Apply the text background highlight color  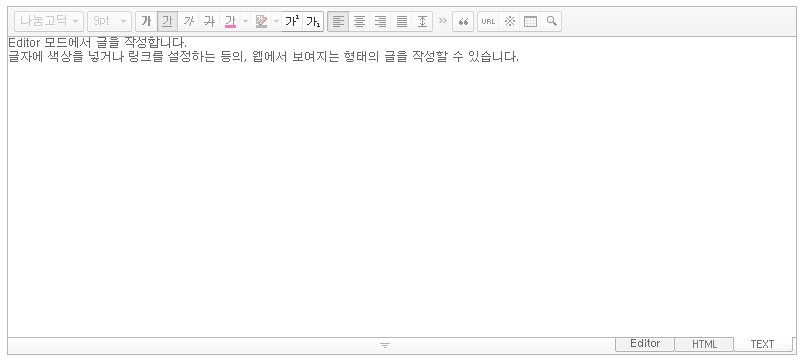261,22
